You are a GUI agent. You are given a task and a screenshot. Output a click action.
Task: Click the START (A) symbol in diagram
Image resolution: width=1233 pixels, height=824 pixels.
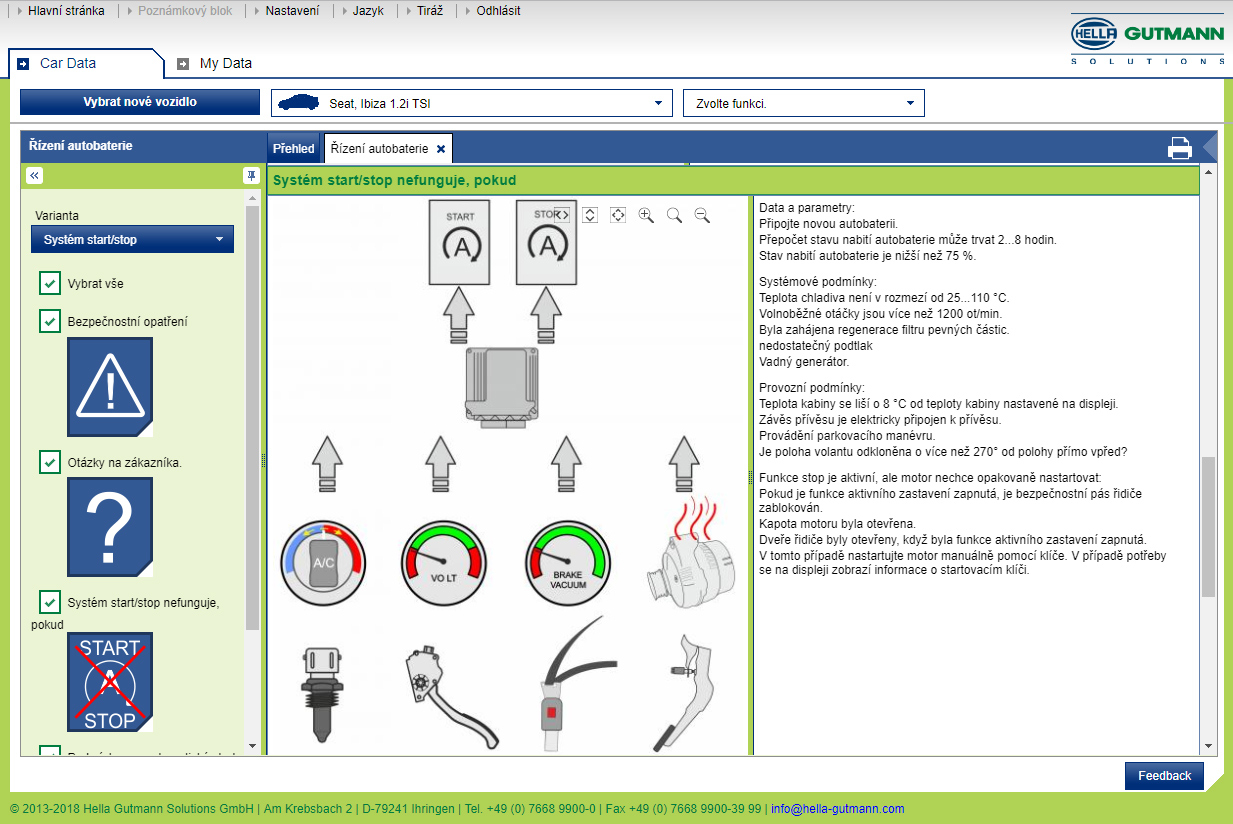click(460, 241)
